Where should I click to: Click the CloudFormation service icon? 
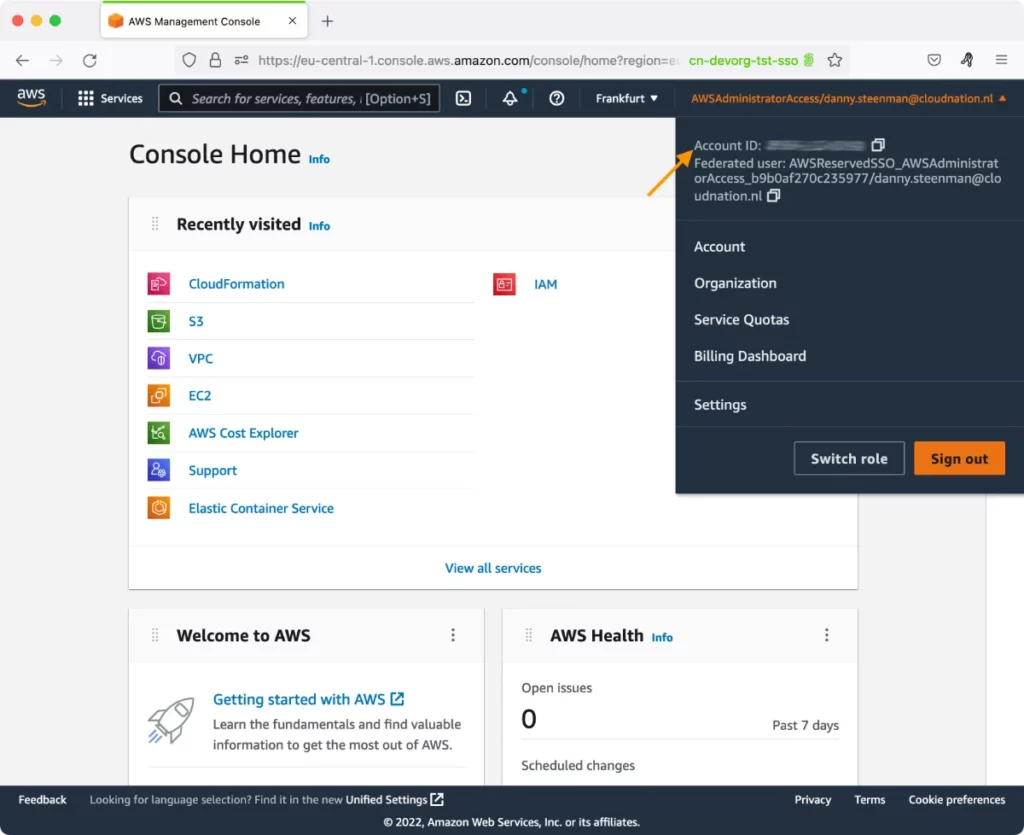(159, 284)
